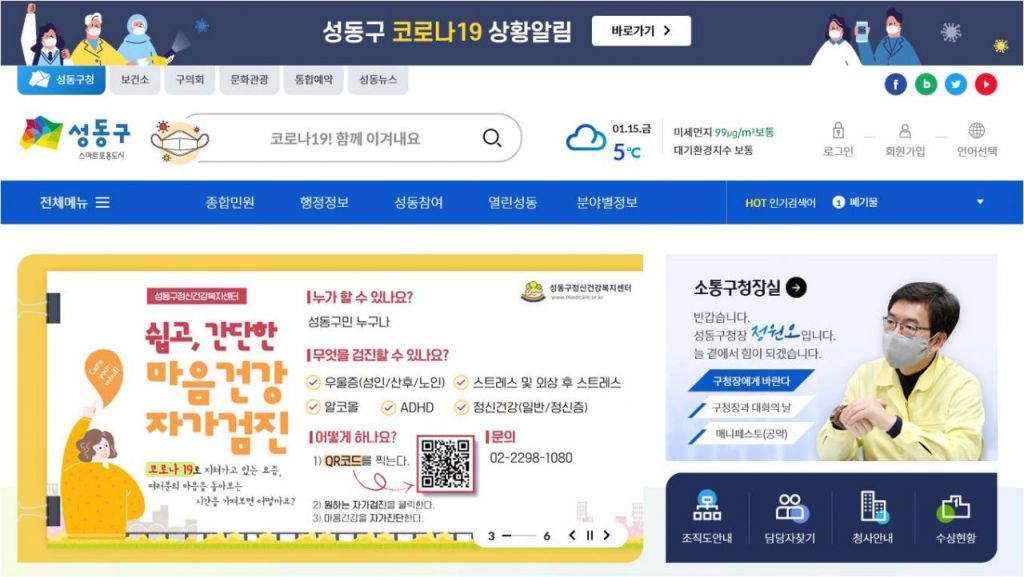Open the 구청장에게 바란다 link

tap(751, 381)
